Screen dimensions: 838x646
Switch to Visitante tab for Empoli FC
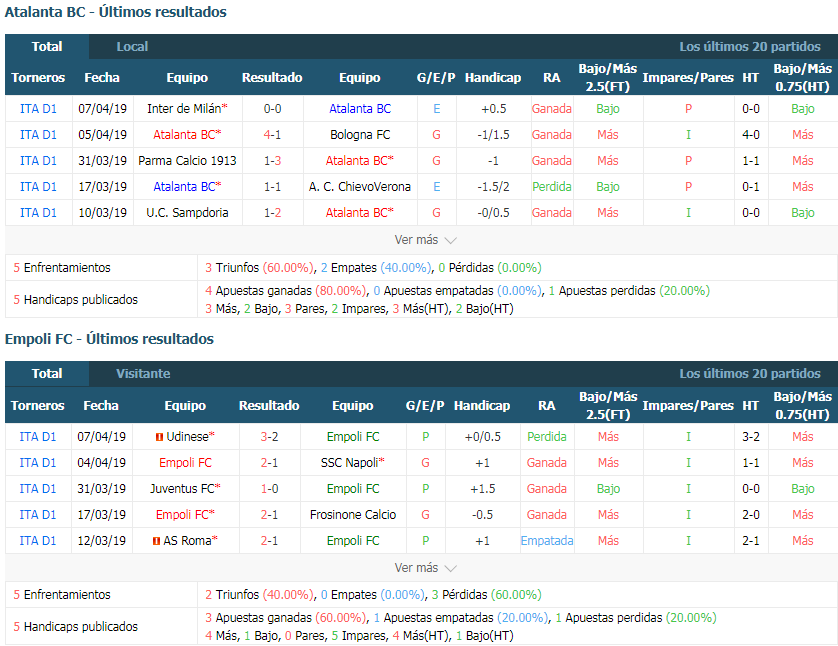pos(143,373)
